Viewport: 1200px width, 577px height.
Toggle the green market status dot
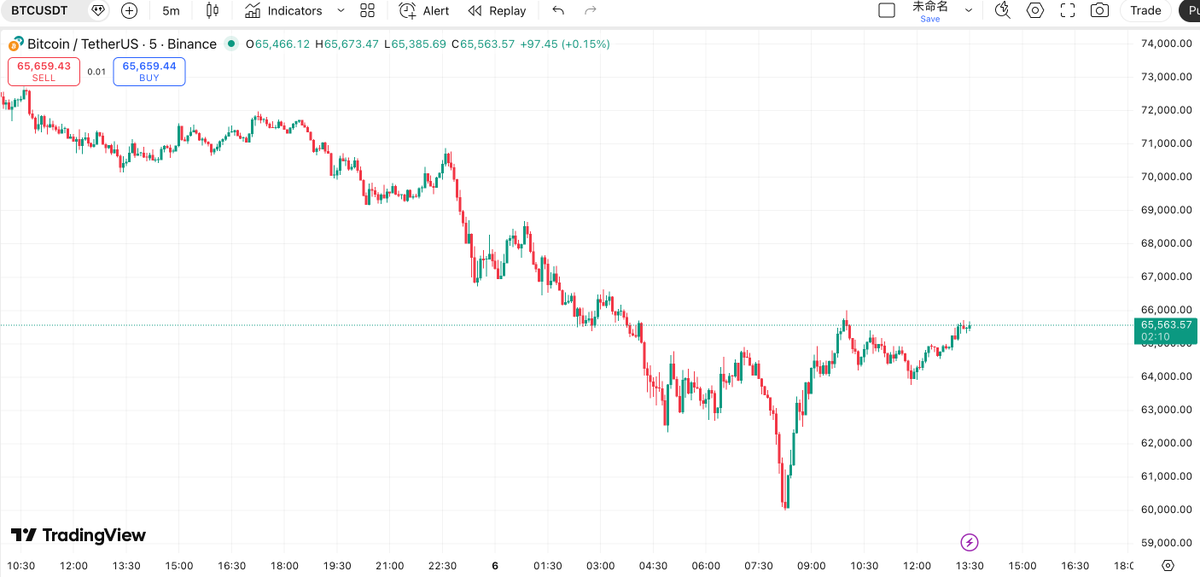(x=232, y=44)
